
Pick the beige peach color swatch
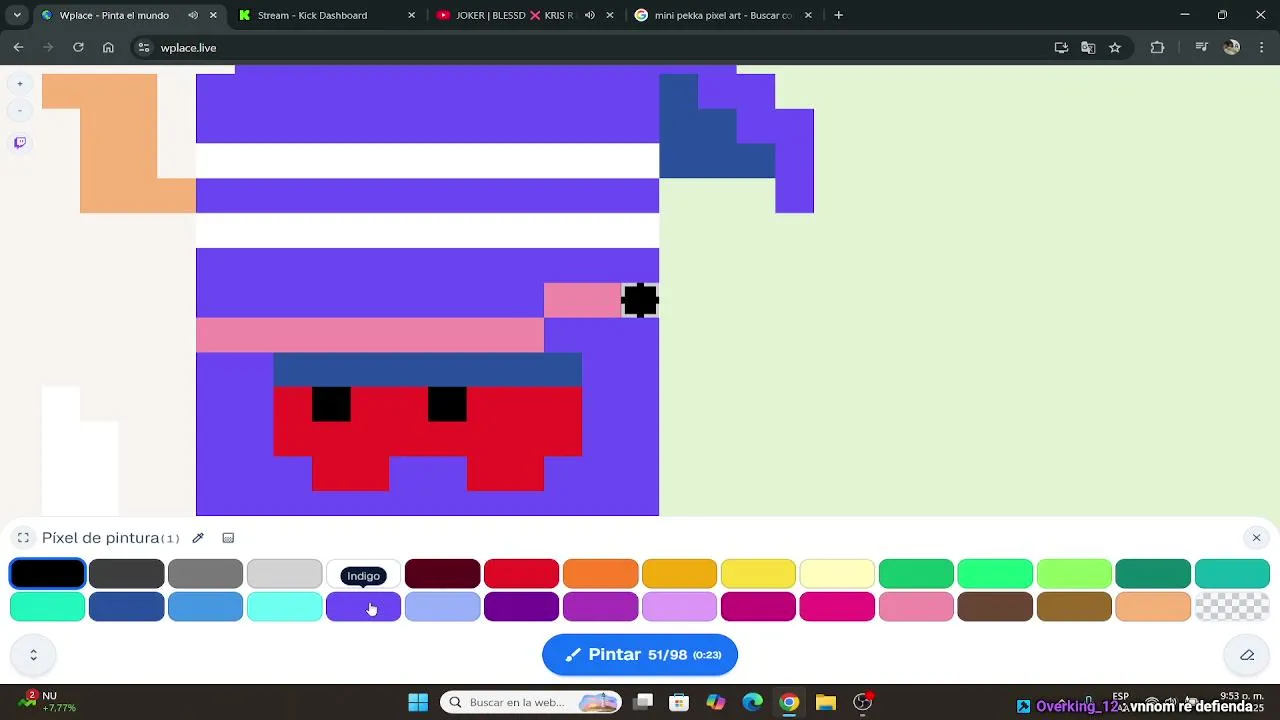pyautogui.click(x=1153, y=607)
